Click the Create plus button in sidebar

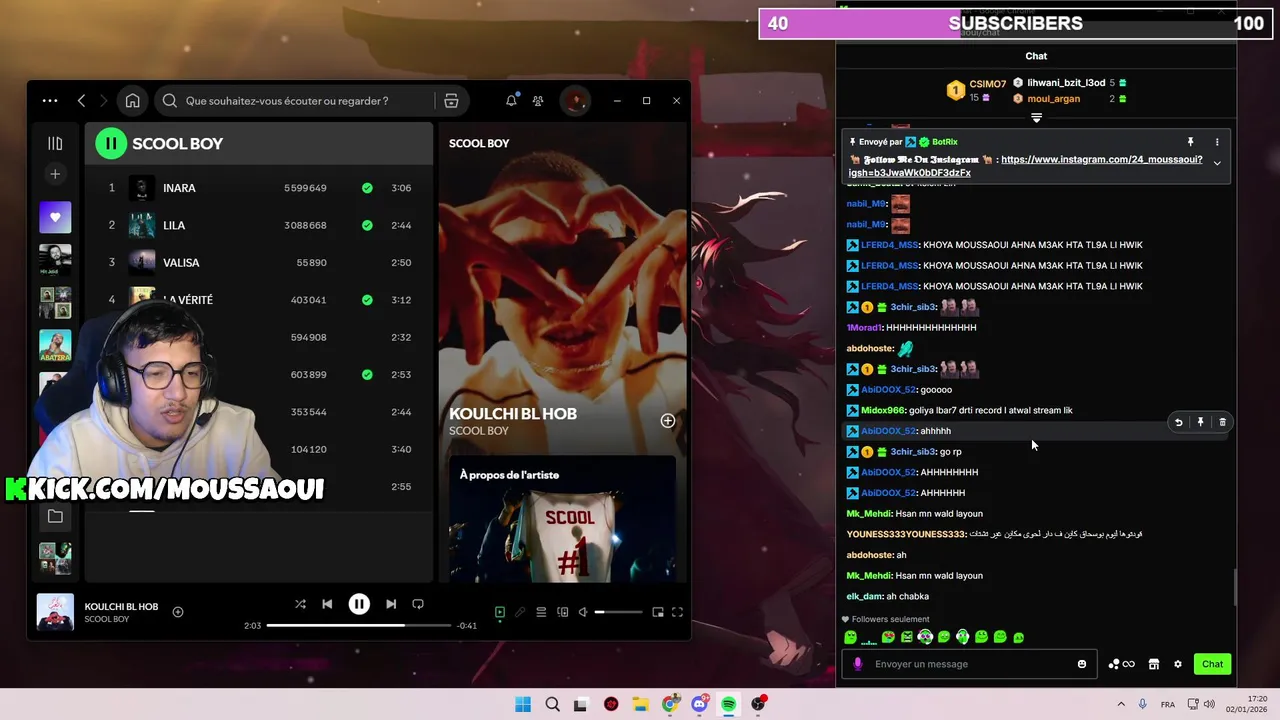pos(55,174)
